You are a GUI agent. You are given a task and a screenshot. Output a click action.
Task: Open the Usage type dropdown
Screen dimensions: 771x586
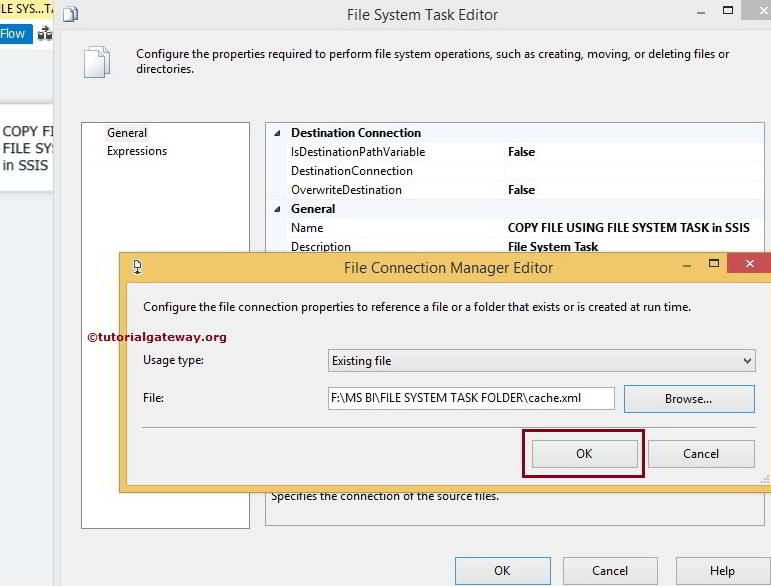pyautogui.click(x=541, y=360)
